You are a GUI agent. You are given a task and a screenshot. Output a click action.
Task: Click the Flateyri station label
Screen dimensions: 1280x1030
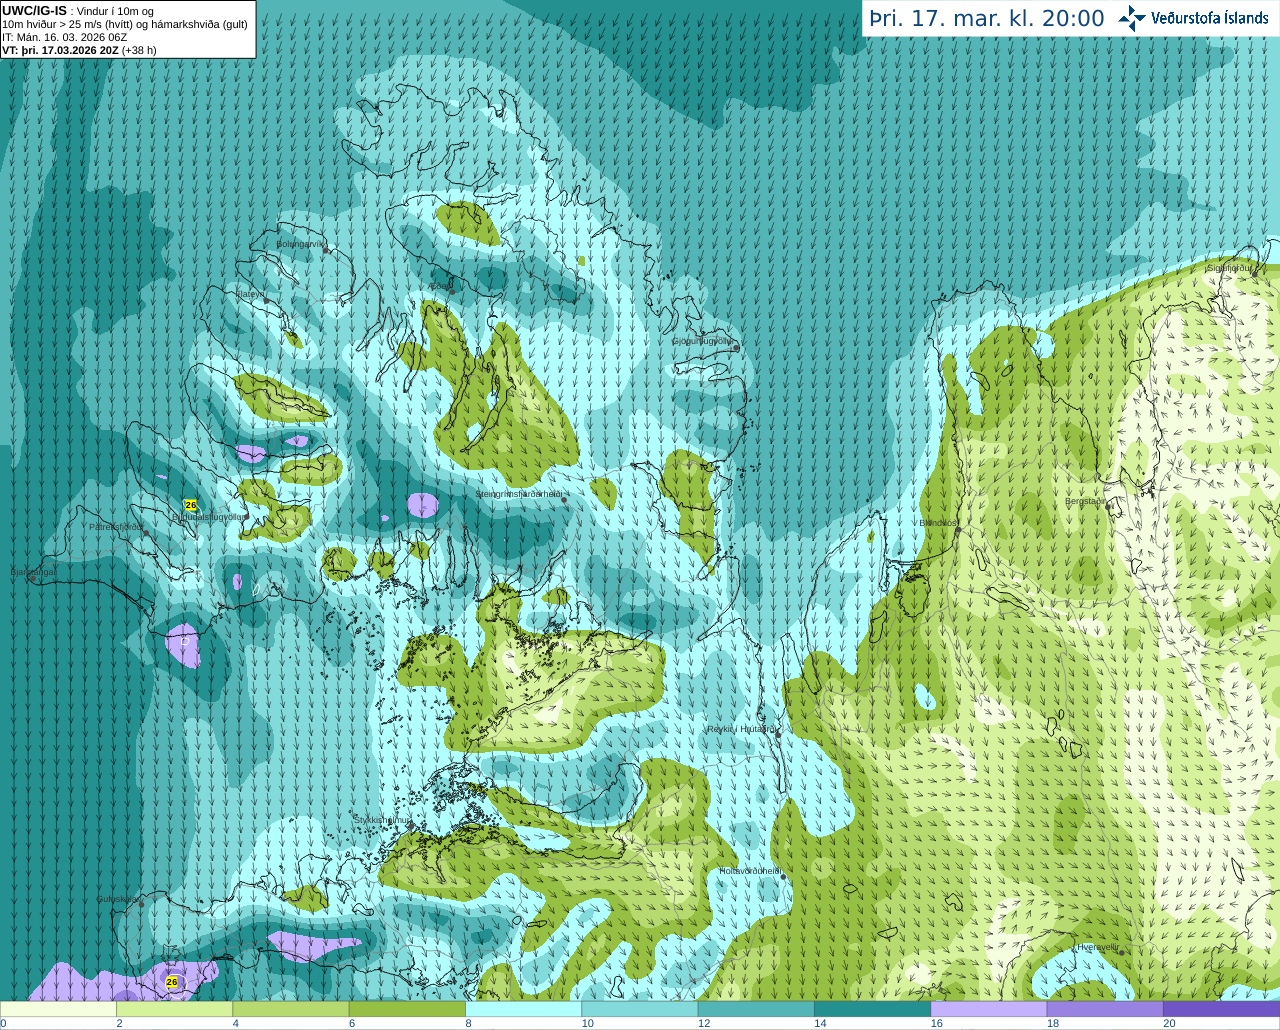(250, 294)
